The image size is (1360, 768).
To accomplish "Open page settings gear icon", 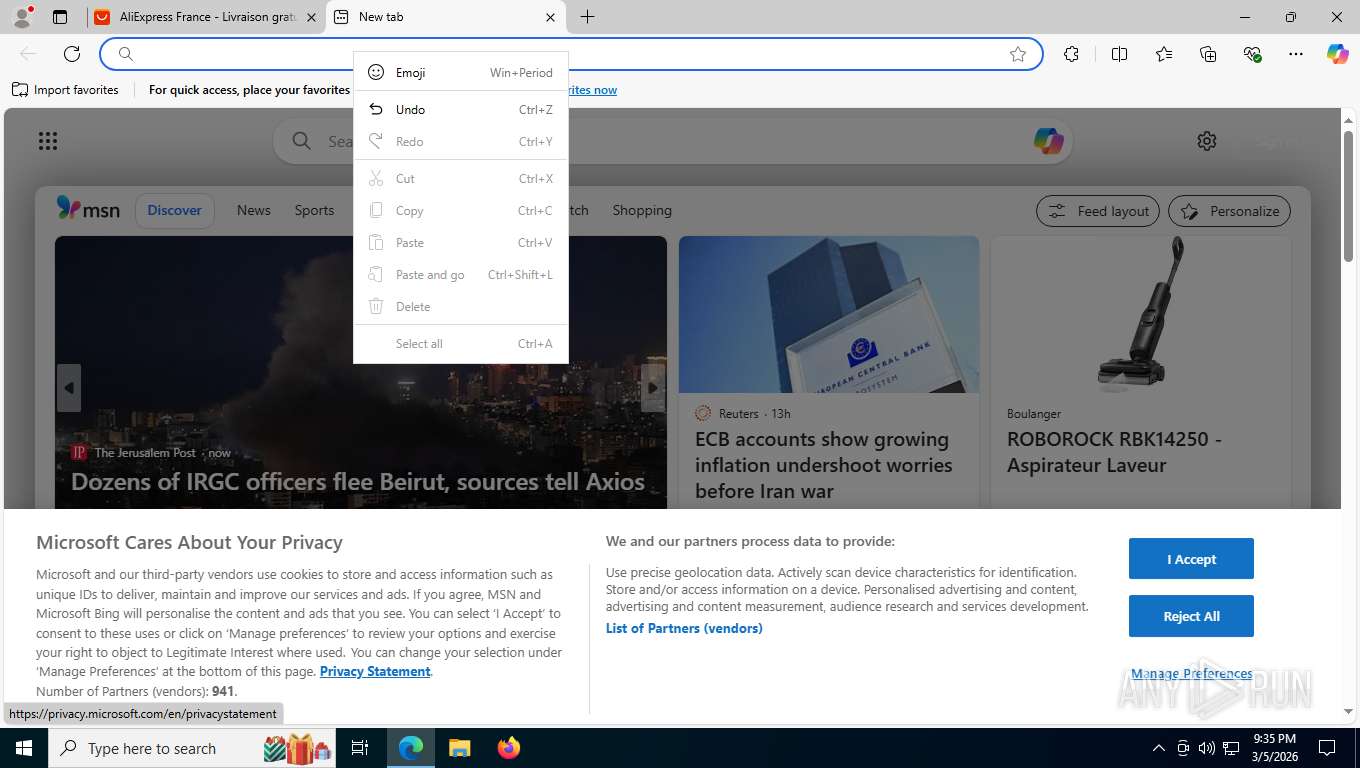I will pos(1207,141).
